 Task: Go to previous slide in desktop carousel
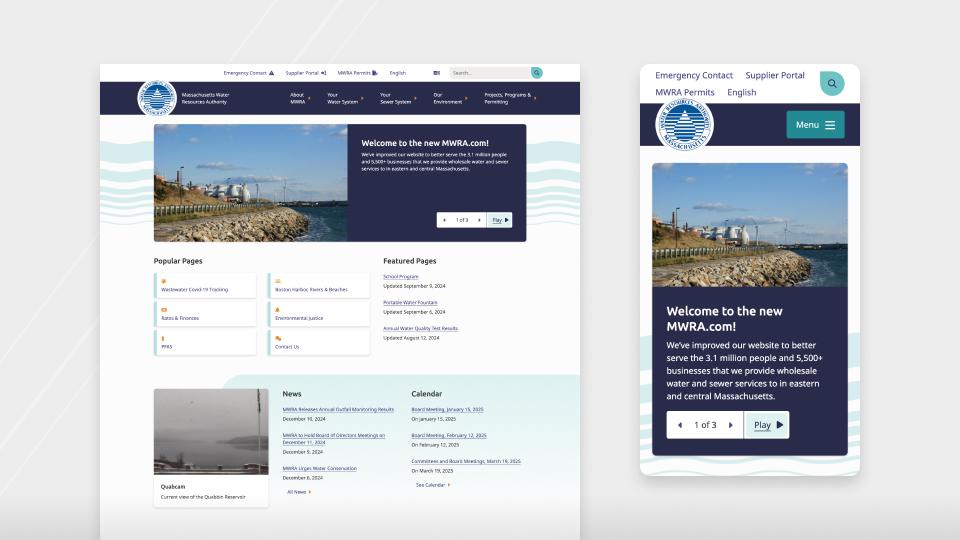pos(445,220)
